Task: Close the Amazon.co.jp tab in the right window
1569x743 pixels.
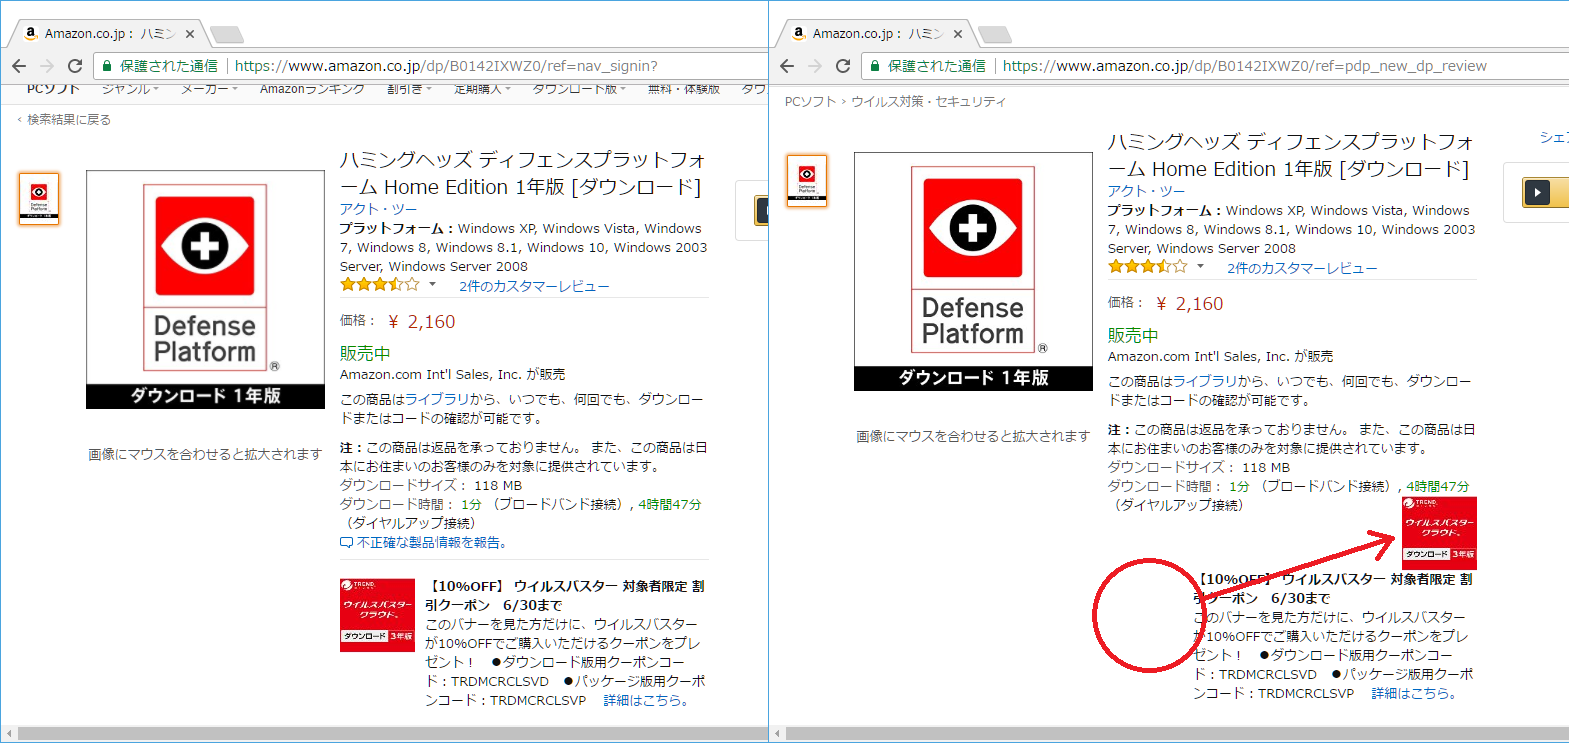Action: coord(957,34)
